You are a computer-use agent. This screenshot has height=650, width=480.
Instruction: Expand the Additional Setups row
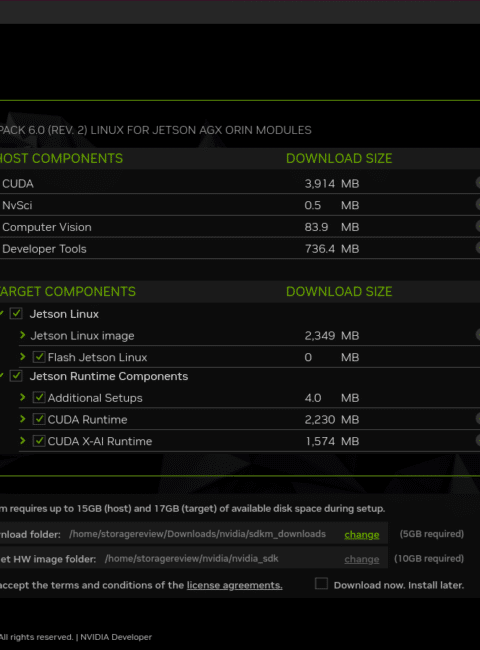tap(23, 397)
